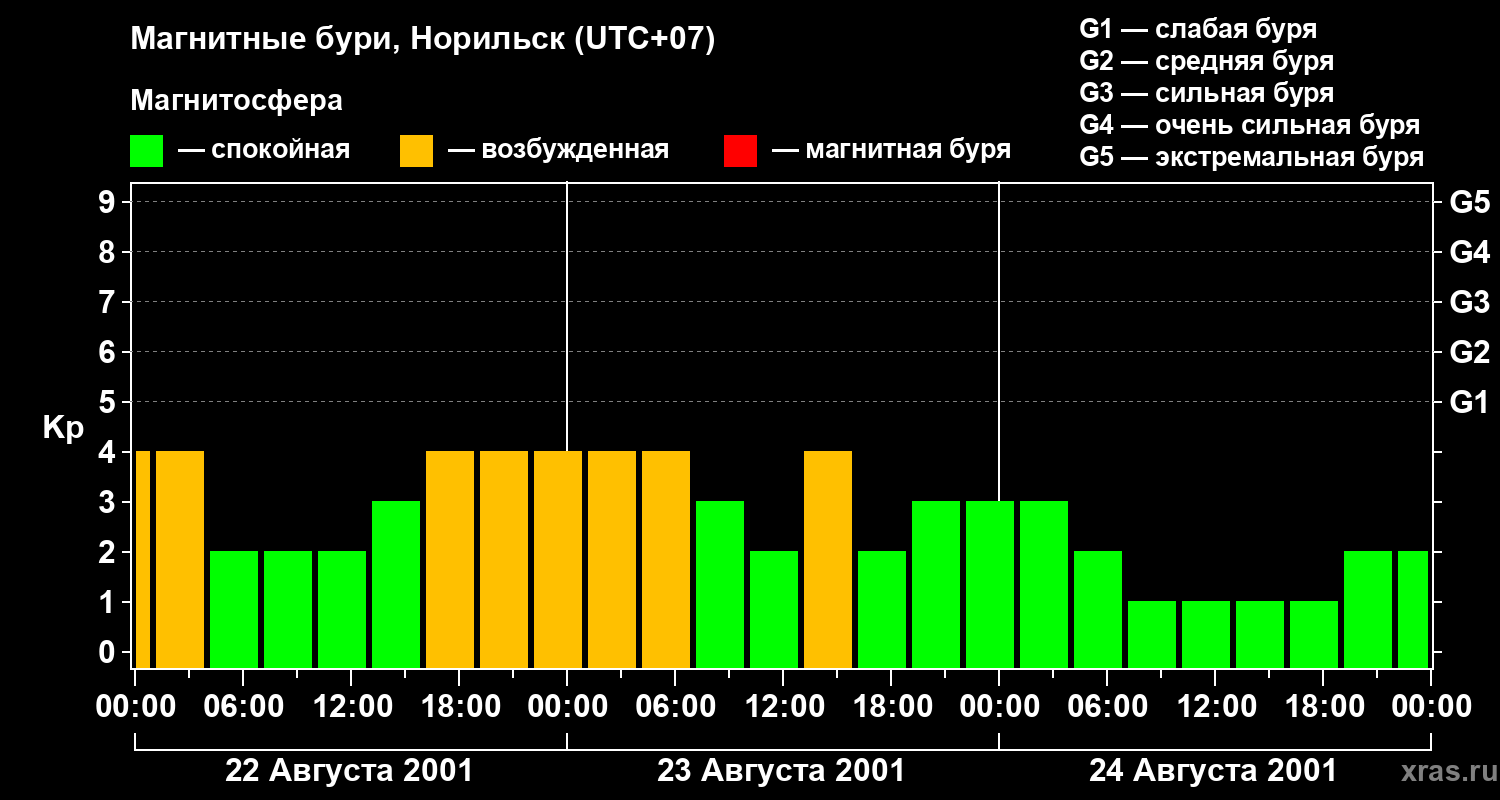
Task: Click the G4 label on the right axis
Action: (x=1469, y=252)
